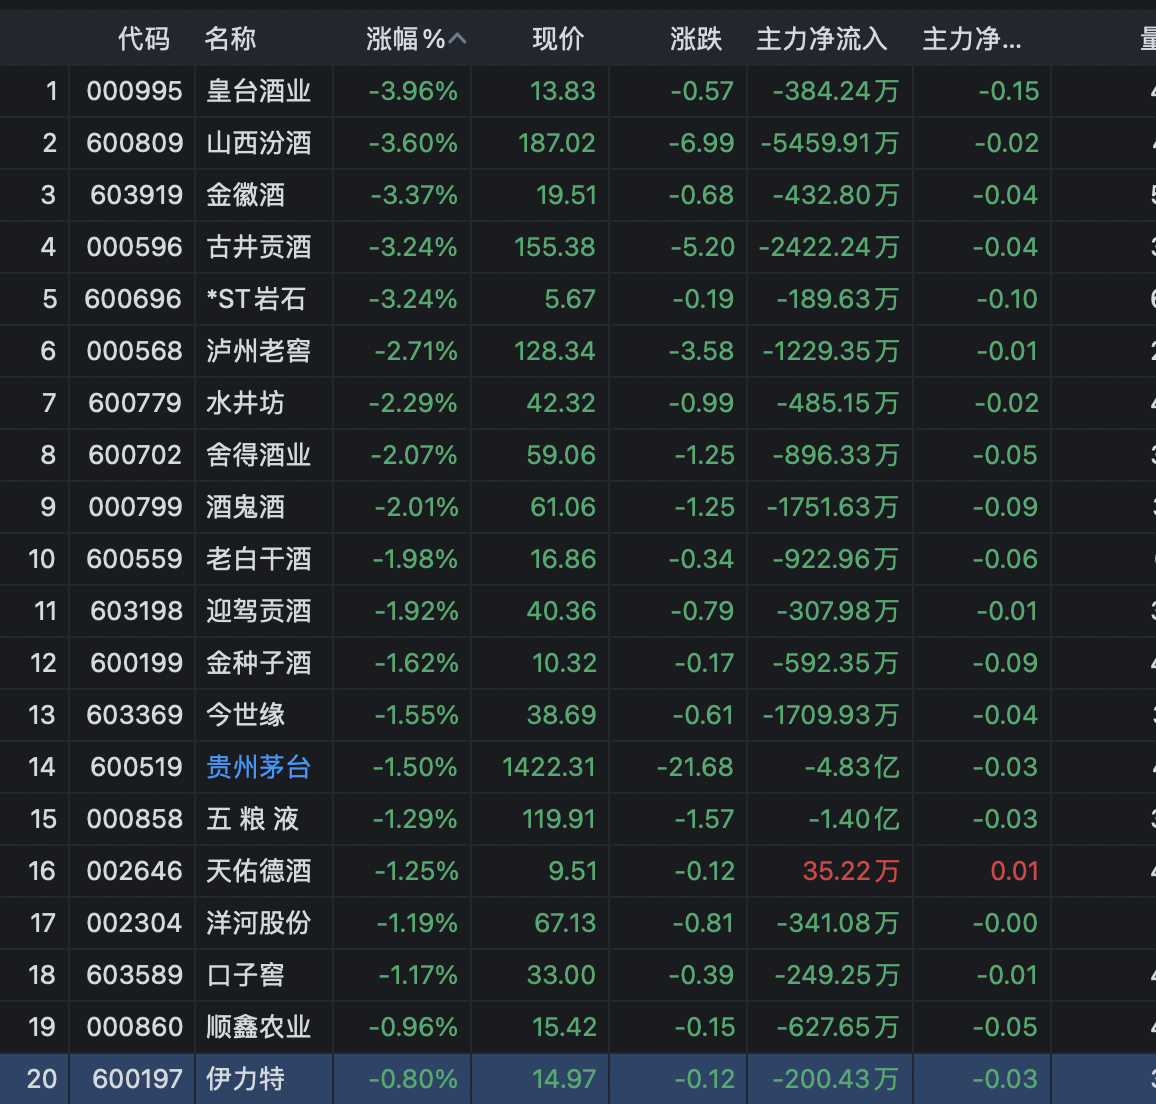Sort by 现价 column header
1156x1104 pixels.
[x=558, y=39]
